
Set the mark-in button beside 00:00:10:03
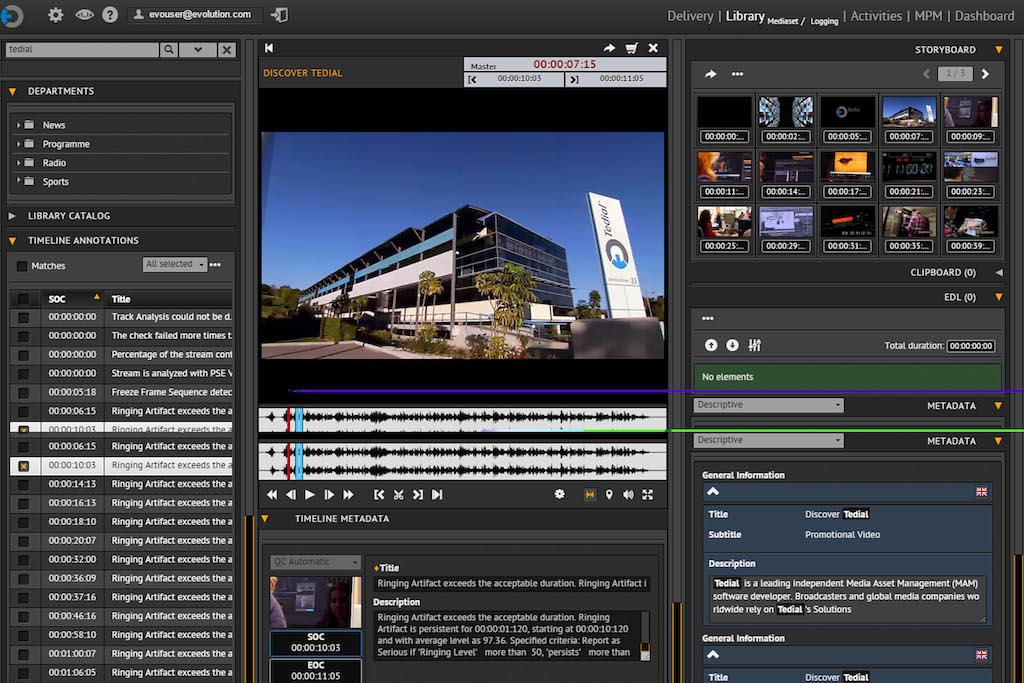[473, 80]
